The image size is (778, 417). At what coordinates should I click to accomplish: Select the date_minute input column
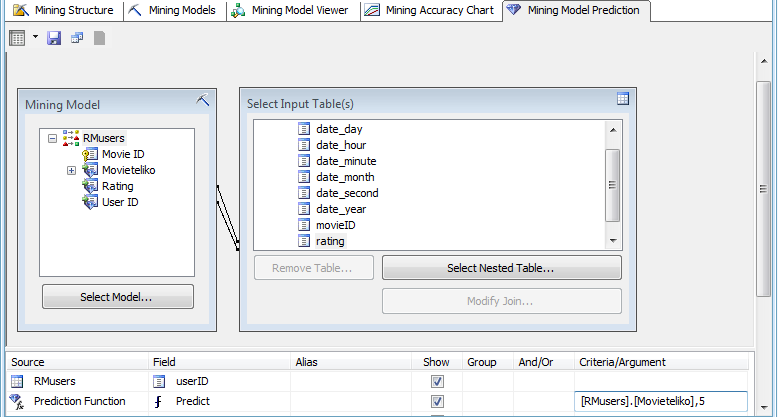tap(346, 161)
